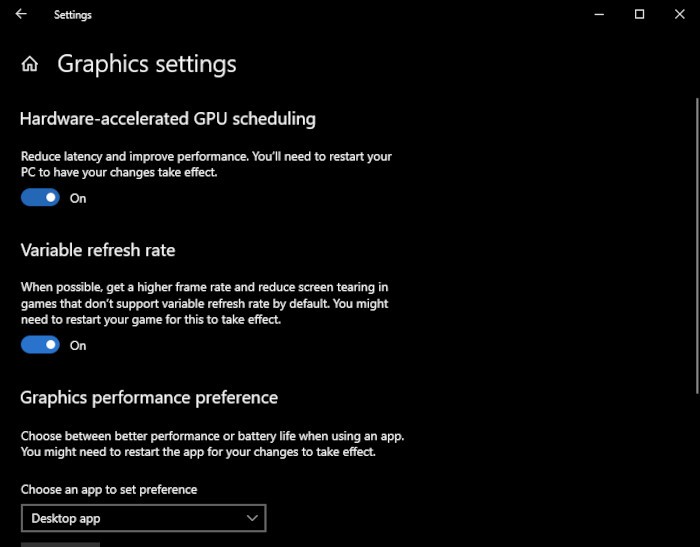Disable the Variable refresh rate toggle
Screen dimensions: 700x547
coord(41,345)
